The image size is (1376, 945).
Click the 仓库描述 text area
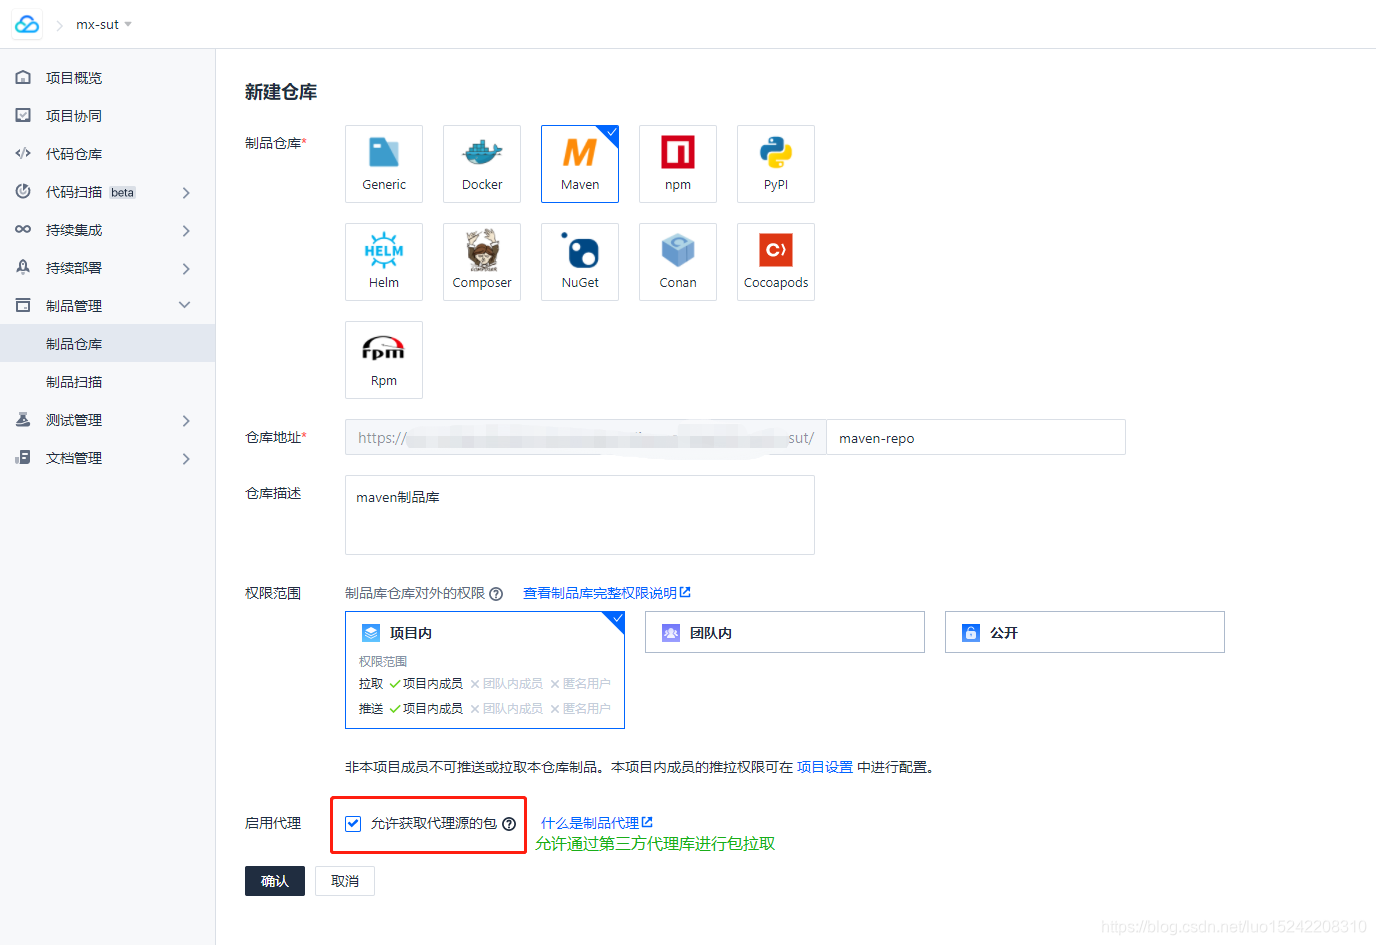580,515
